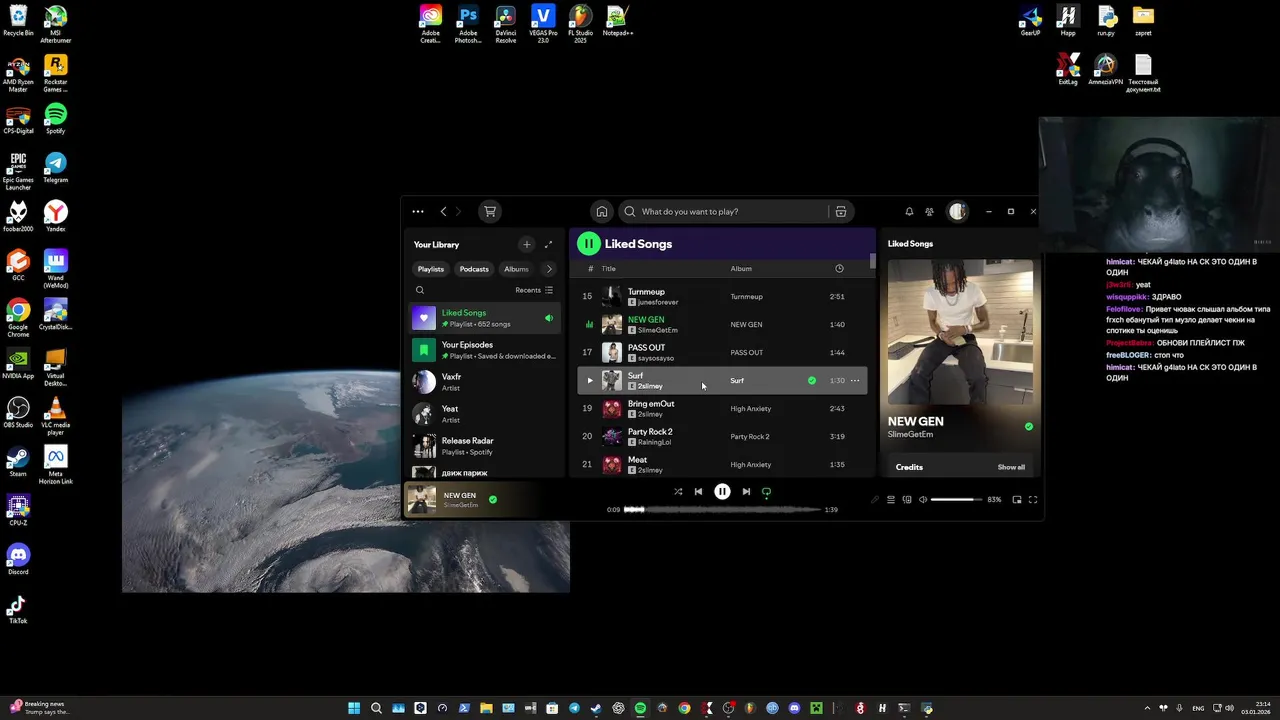Open NEW GEN cover in Now Playing panel

point(960,332)
